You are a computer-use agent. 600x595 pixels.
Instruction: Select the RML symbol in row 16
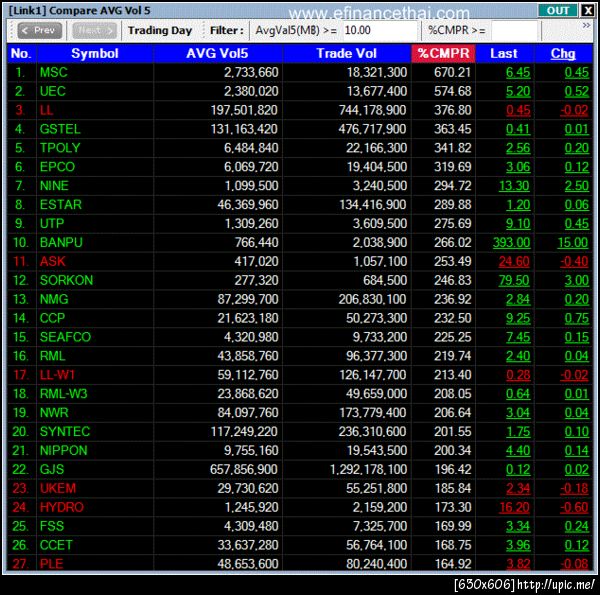coord(52,356)
